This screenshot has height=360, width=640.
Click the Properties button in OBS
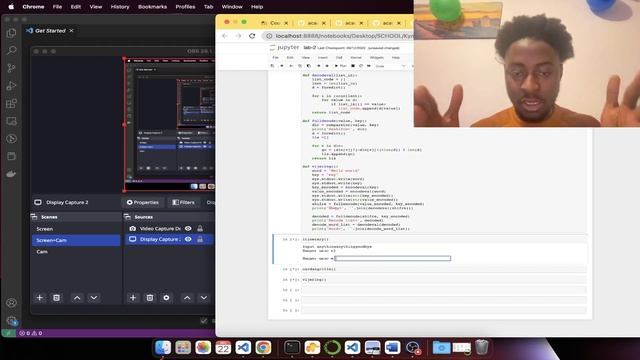coord(142,202)
